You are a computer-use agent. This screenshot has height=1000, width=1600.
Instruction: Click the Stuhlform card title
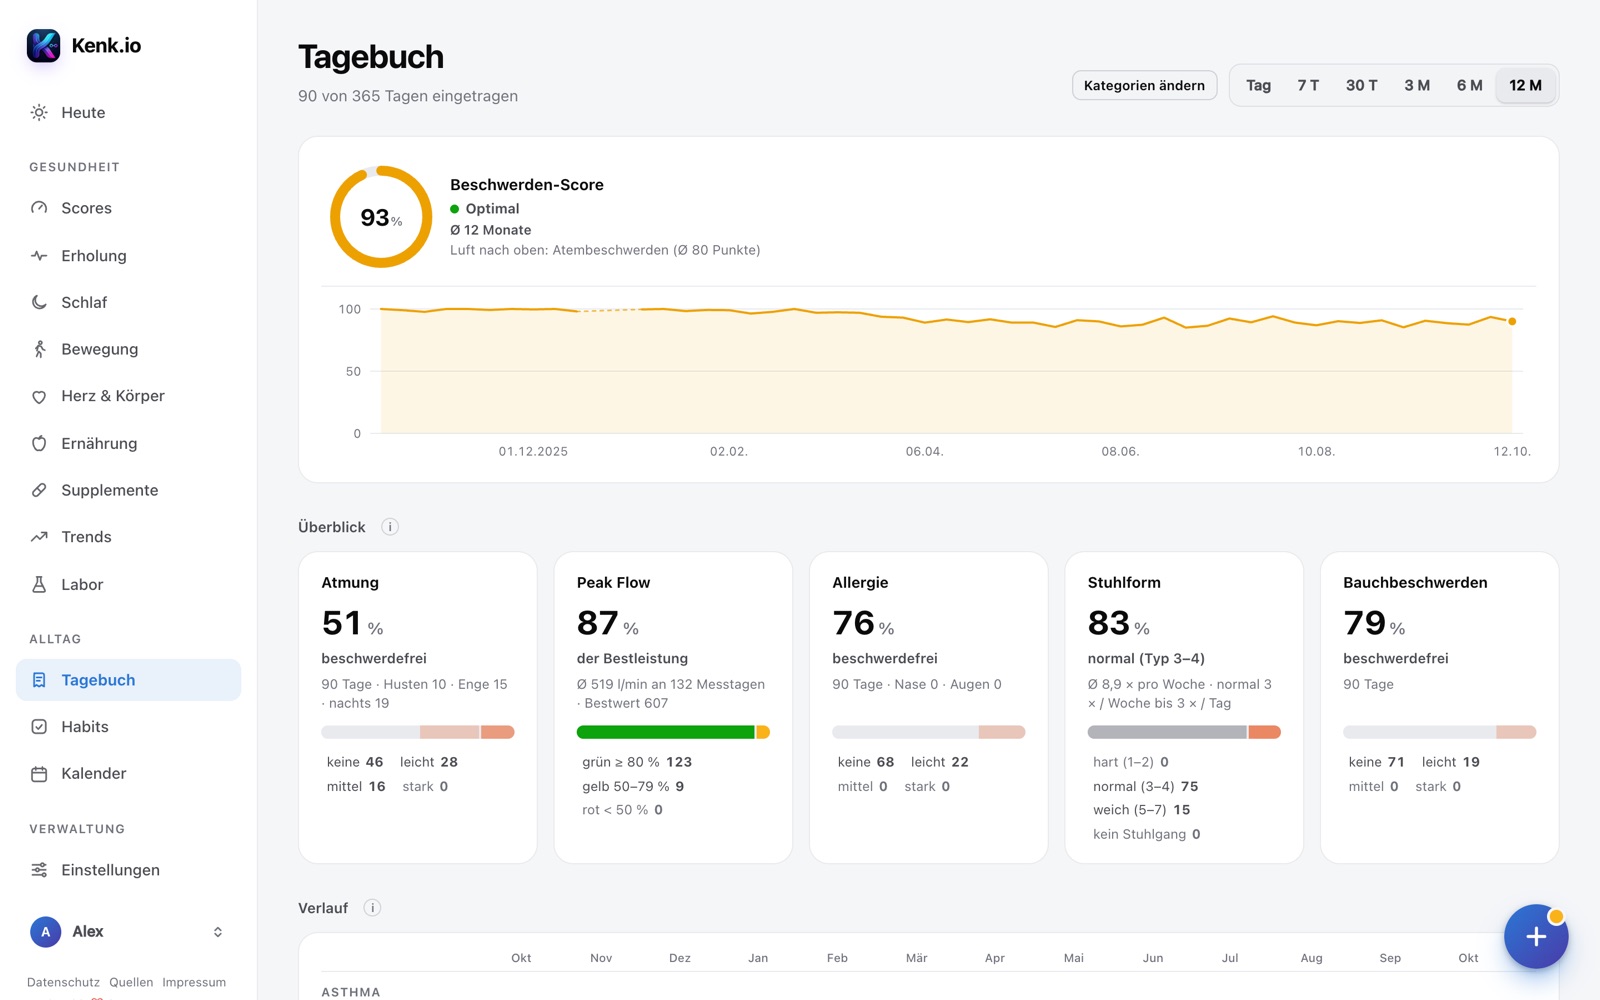point(1124,583)
